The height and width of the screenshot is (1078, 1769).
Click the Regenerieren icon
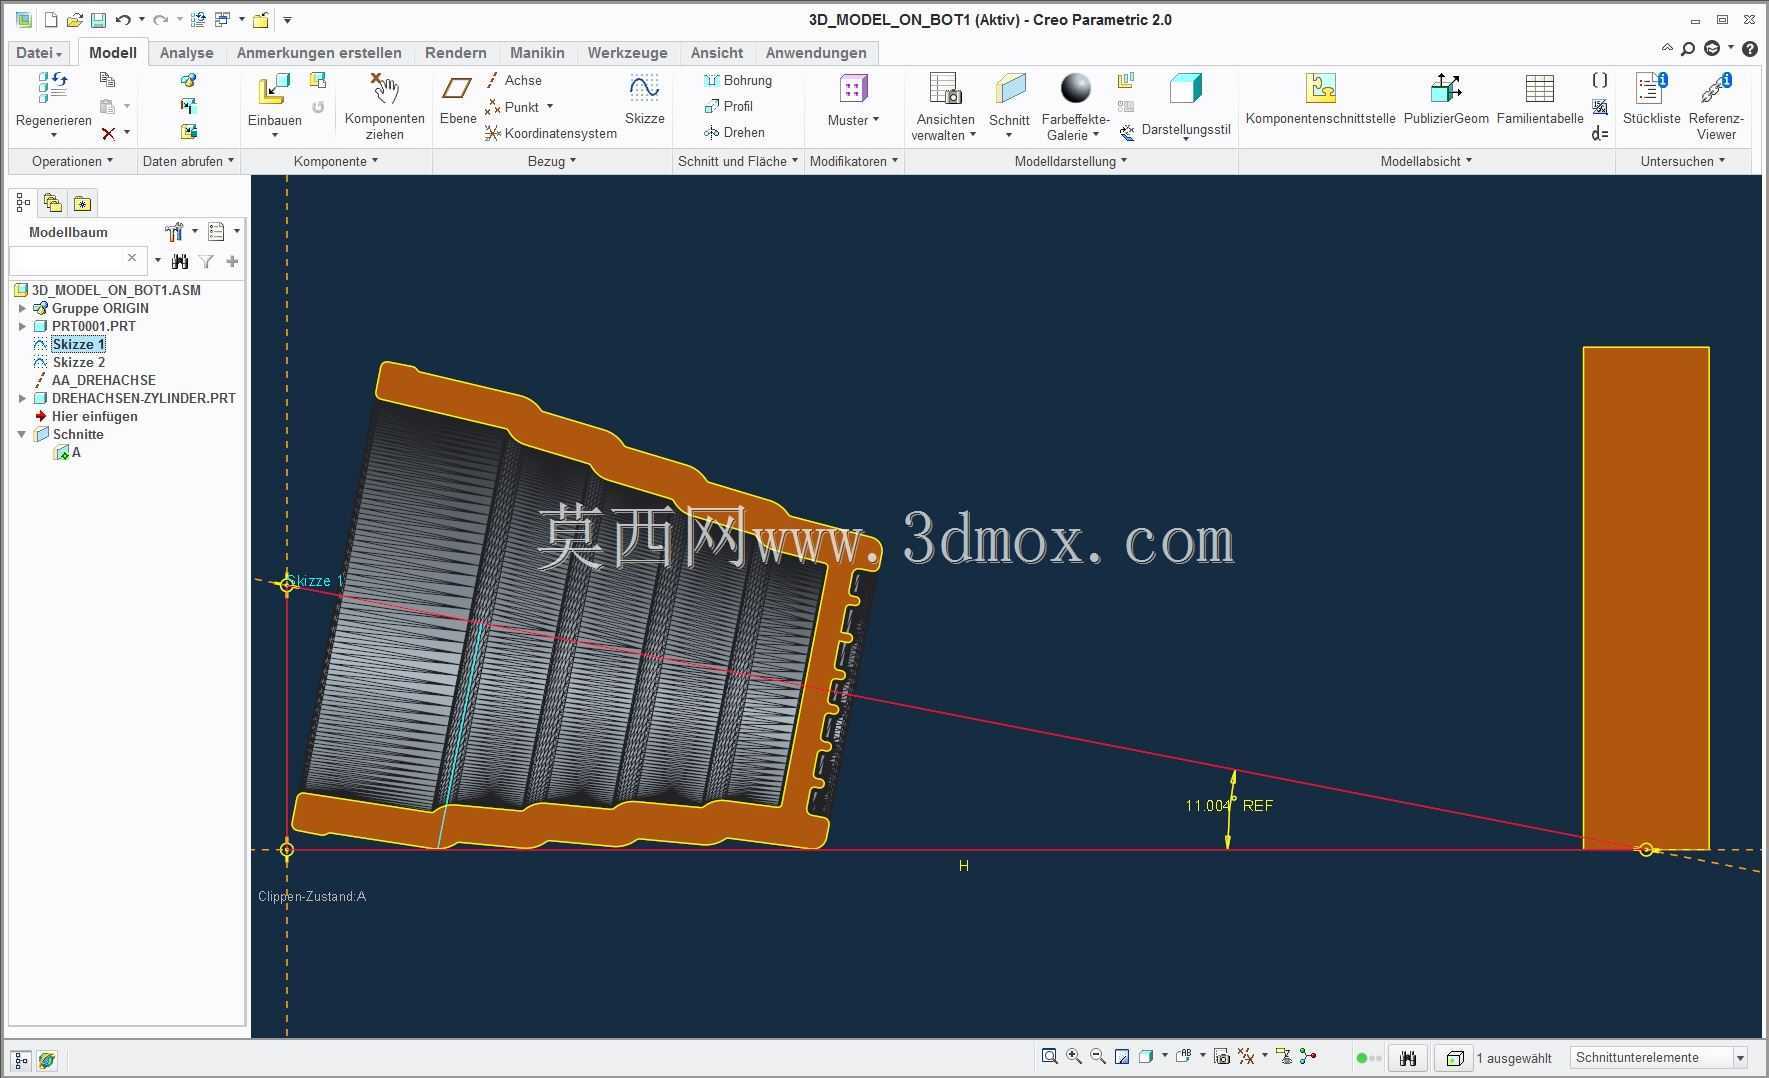tap(53, 88)
